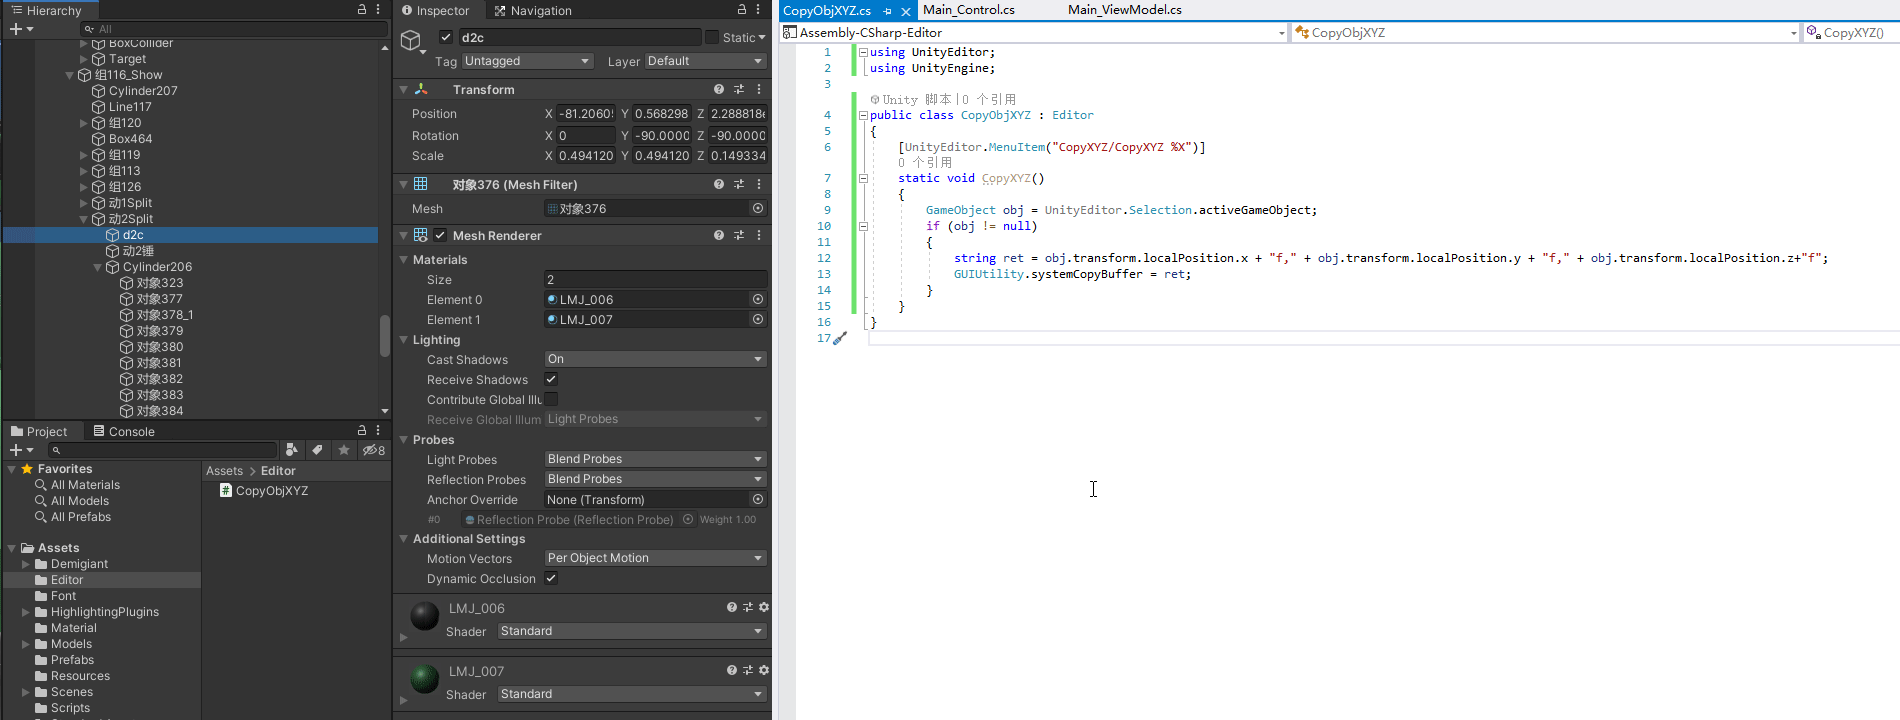Open the Tag dropdown Untagged
The image size is (1900, 720).
pos(527,61)
